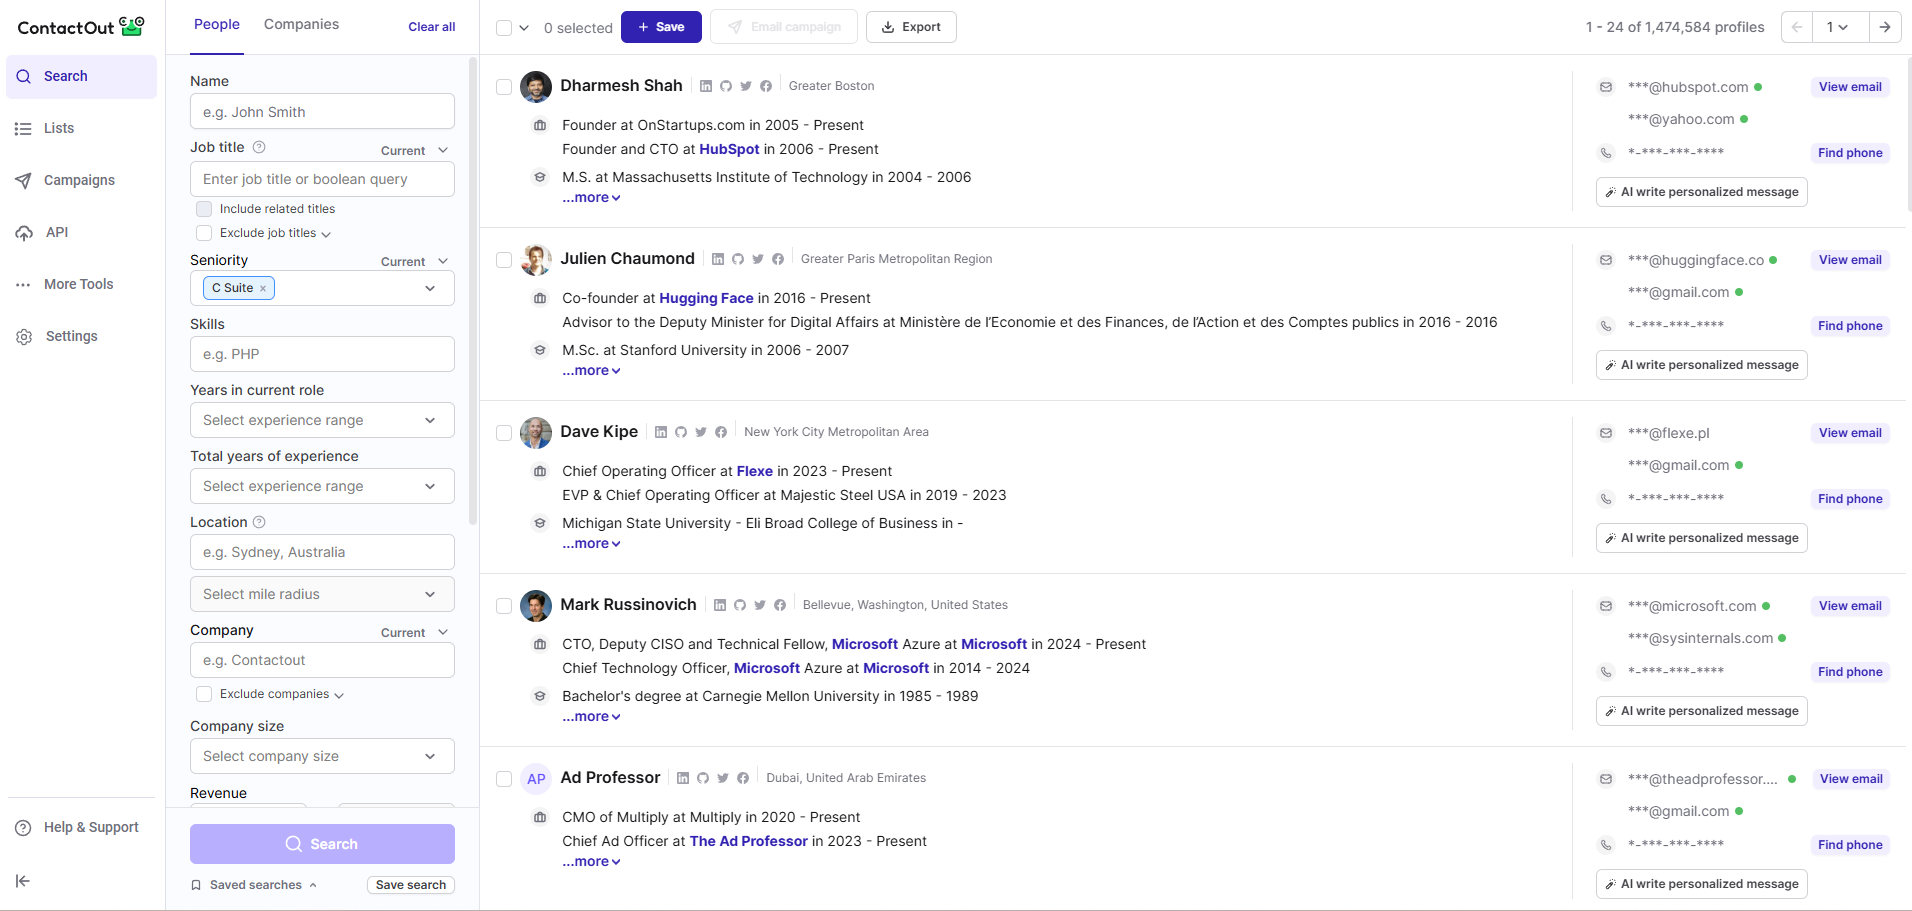The width and height of the screenshot is (1912, 911).
Task: Click Dharmesh Shah's LinkedIn icon
Action: pyautogui.click(x=706, y=86)
